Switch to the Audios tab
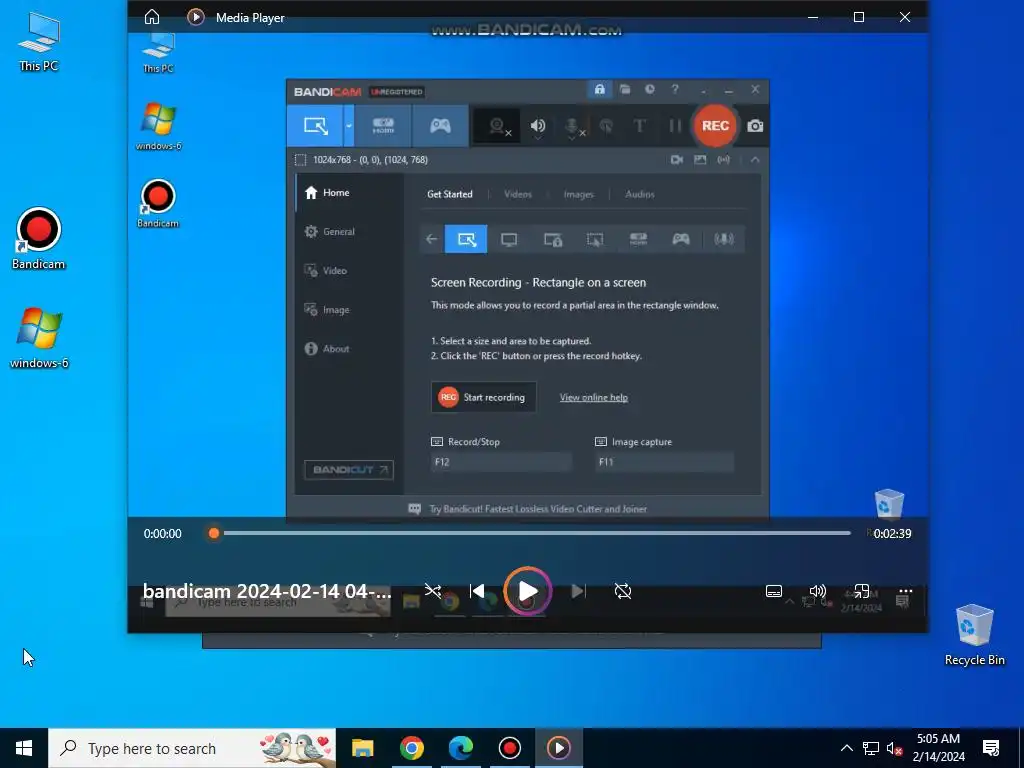 639,194
